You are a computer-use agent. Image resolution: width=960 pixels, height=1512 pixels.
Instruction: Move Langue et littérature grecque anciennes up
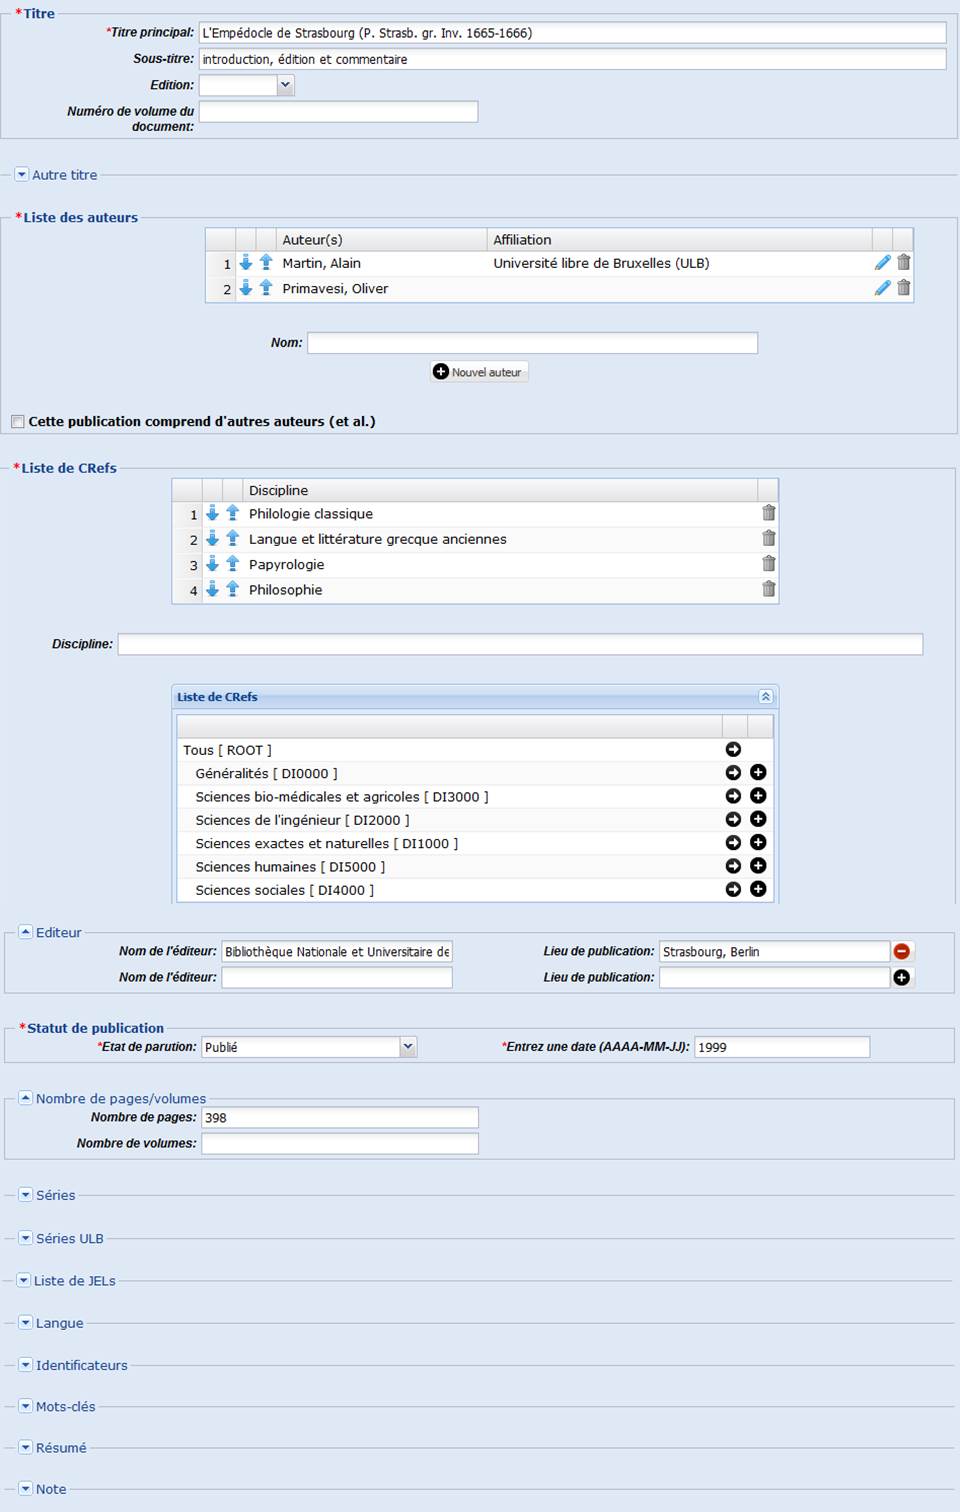point(232,539)
